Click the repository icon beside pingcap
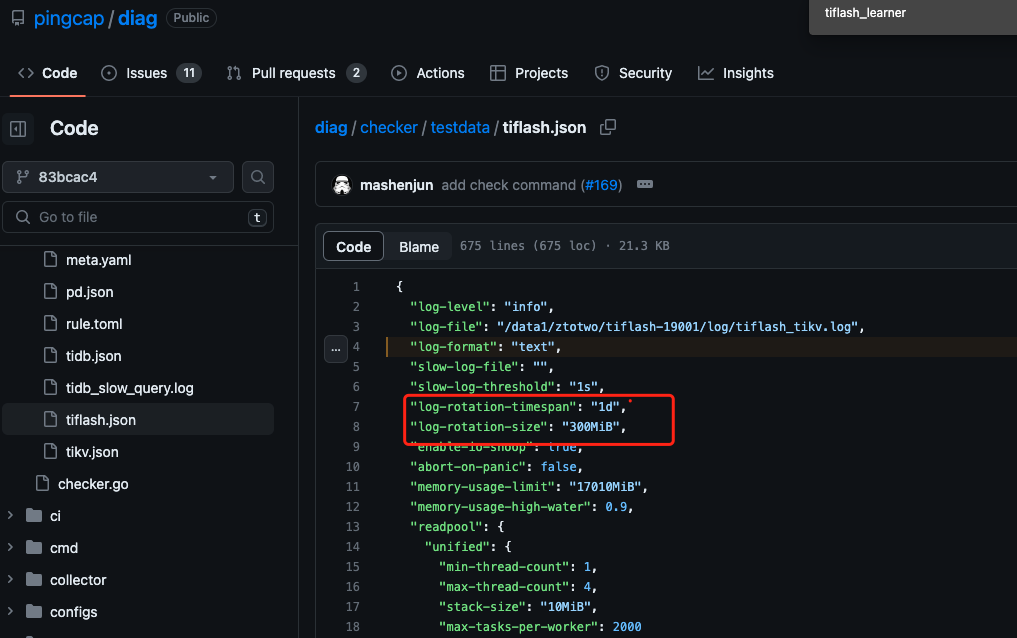1017x638 pixels. click(18, 18)
